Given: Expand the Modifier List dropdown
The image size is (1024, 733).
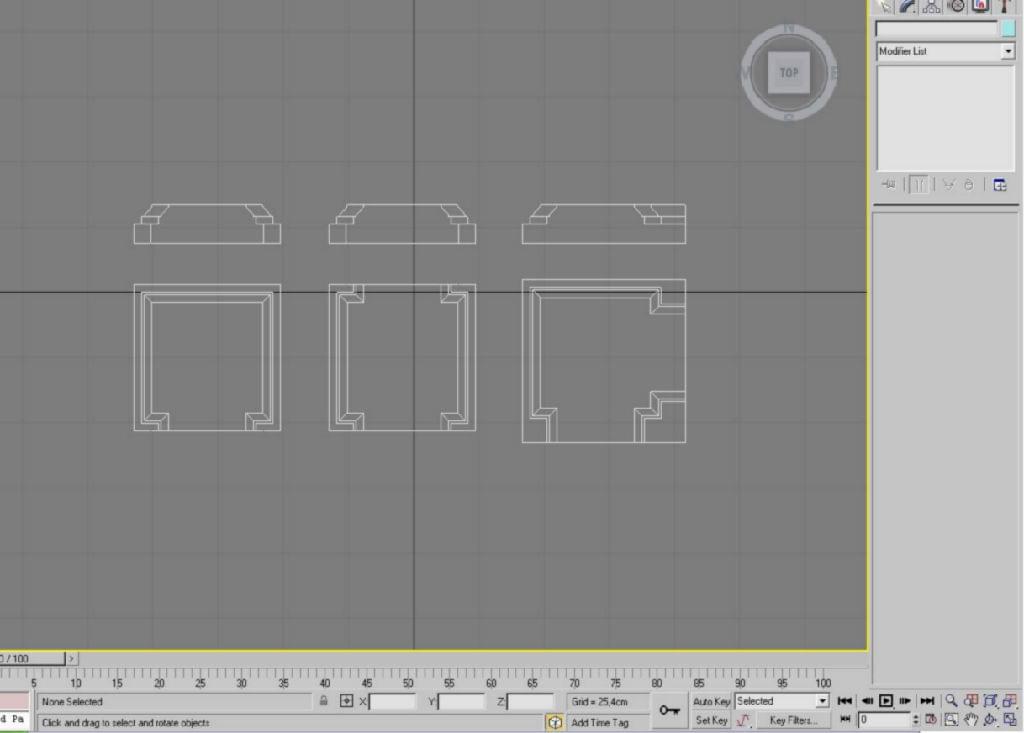Looking at the screenshot, I should (1008, 51).
